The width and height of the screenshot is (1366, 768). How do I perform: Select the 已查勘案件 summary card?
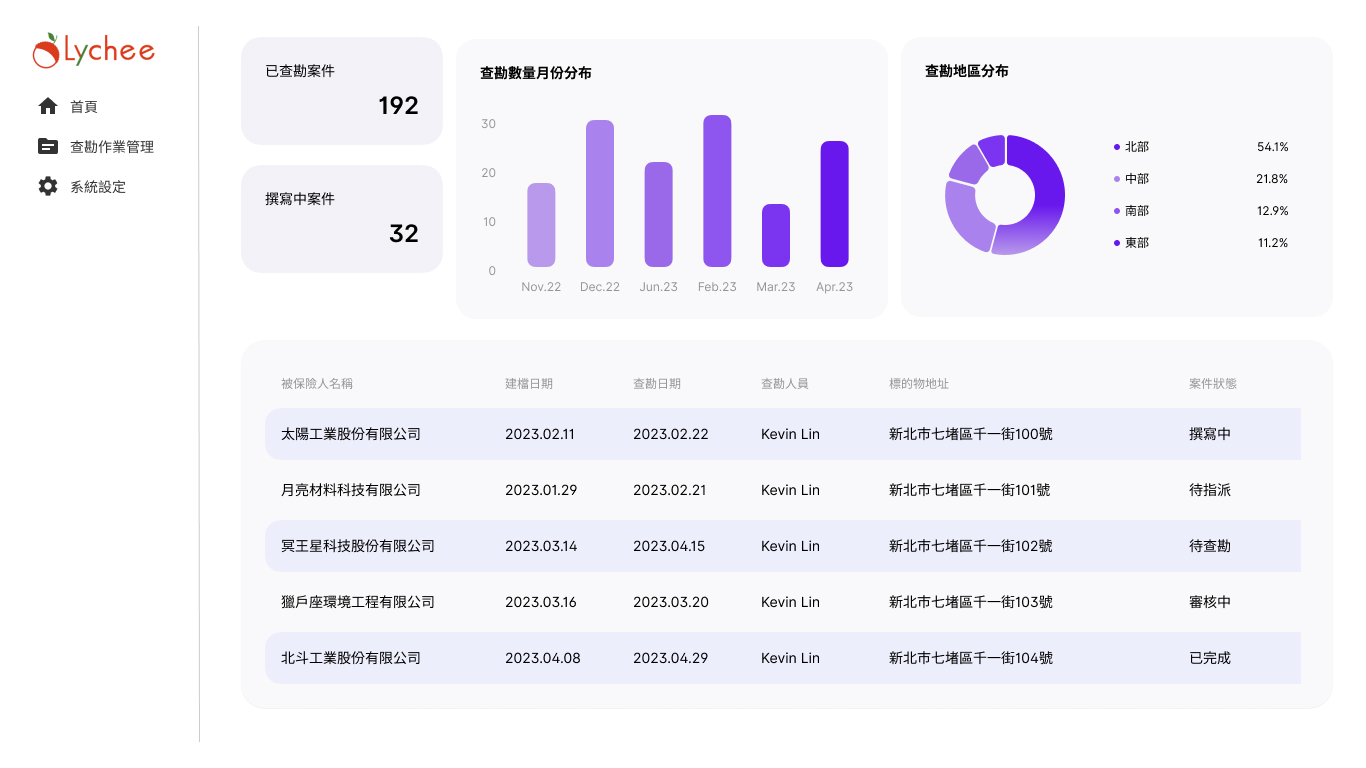pos(341,91)
